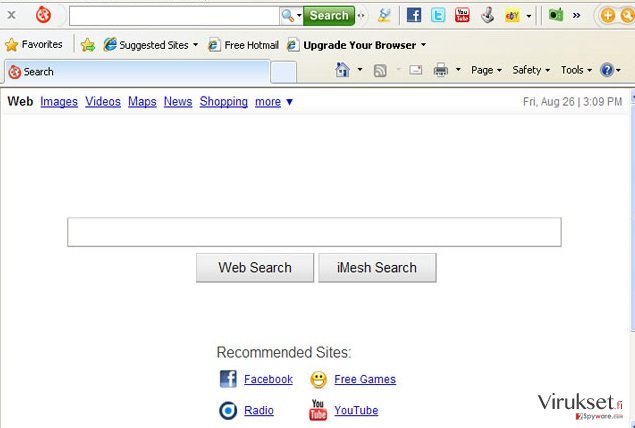The width and height of the screenshot is (635, 428).
Task: Click the joystick games toolbar icon
Action: point(488,15)
